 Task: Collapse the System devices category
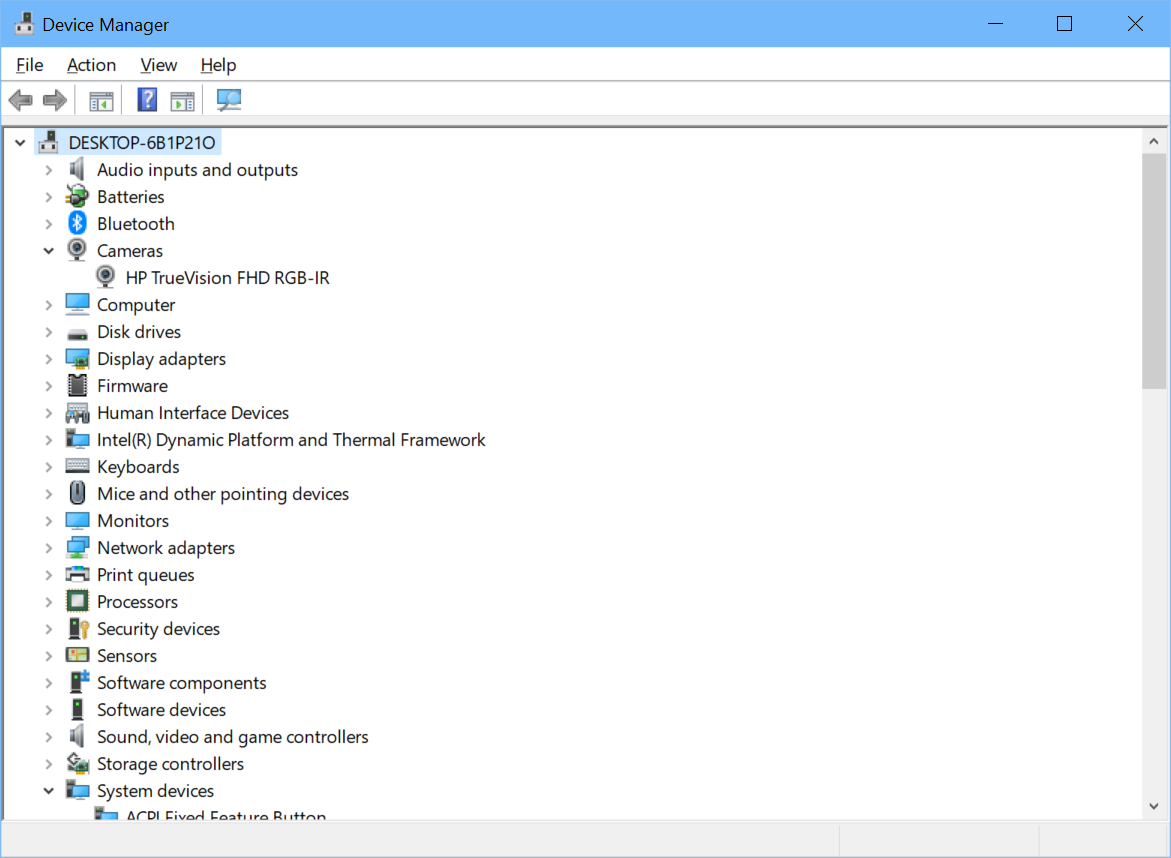[48, 790]
